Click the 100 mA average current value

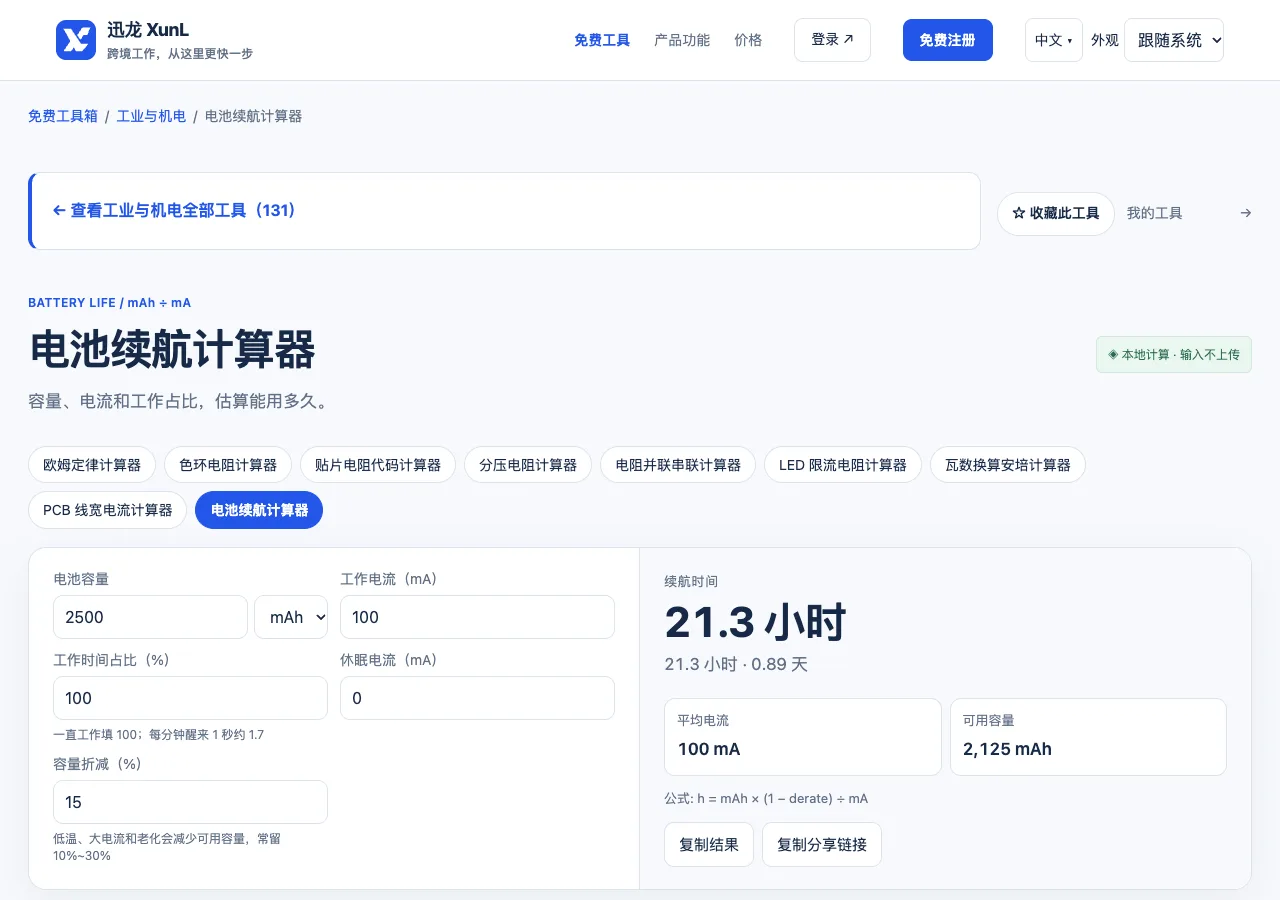click(709, 749)
